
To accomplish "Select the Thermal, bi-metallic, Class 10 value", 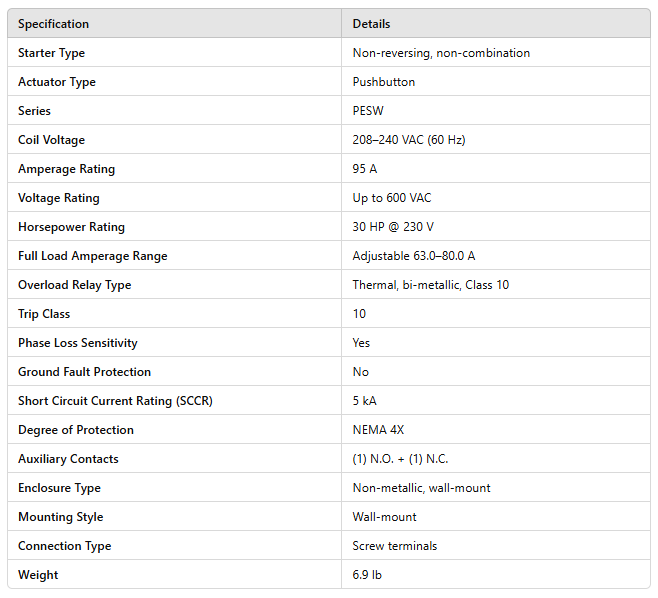I will point(430,285).
